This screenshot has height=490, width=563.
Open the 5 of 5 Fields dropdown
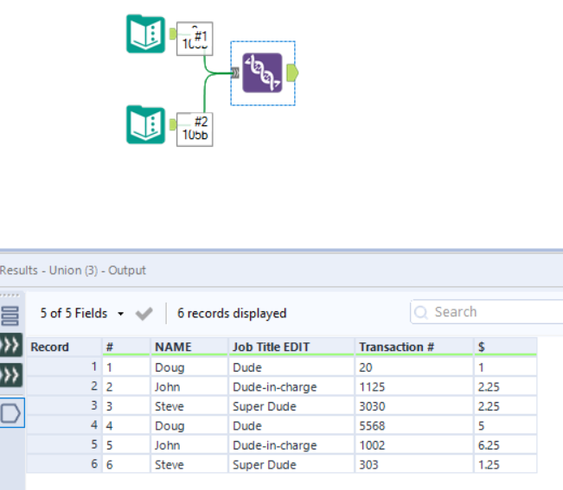(x=82, y=313)
